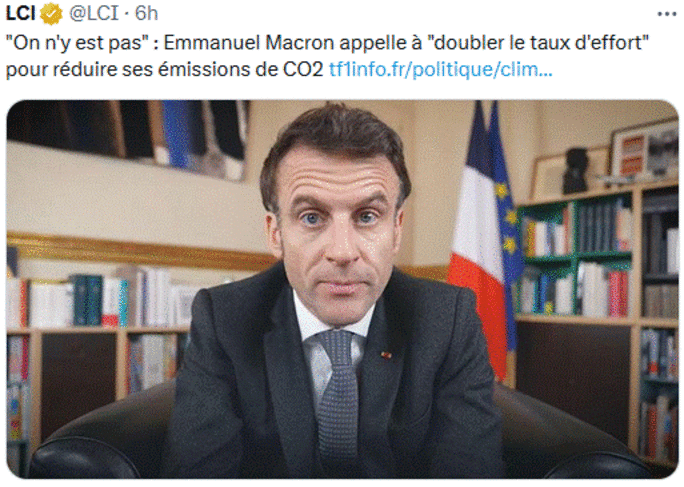Click the phrase "doubler le taux d'effort"
Screen dimensions: 684x487
[x=538, y=43]
